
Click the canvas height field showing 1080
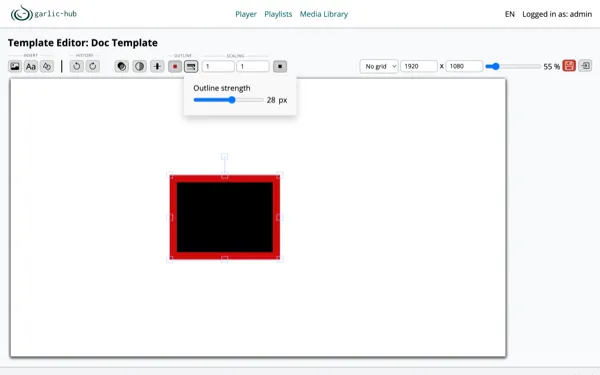(x=464, y=66)
